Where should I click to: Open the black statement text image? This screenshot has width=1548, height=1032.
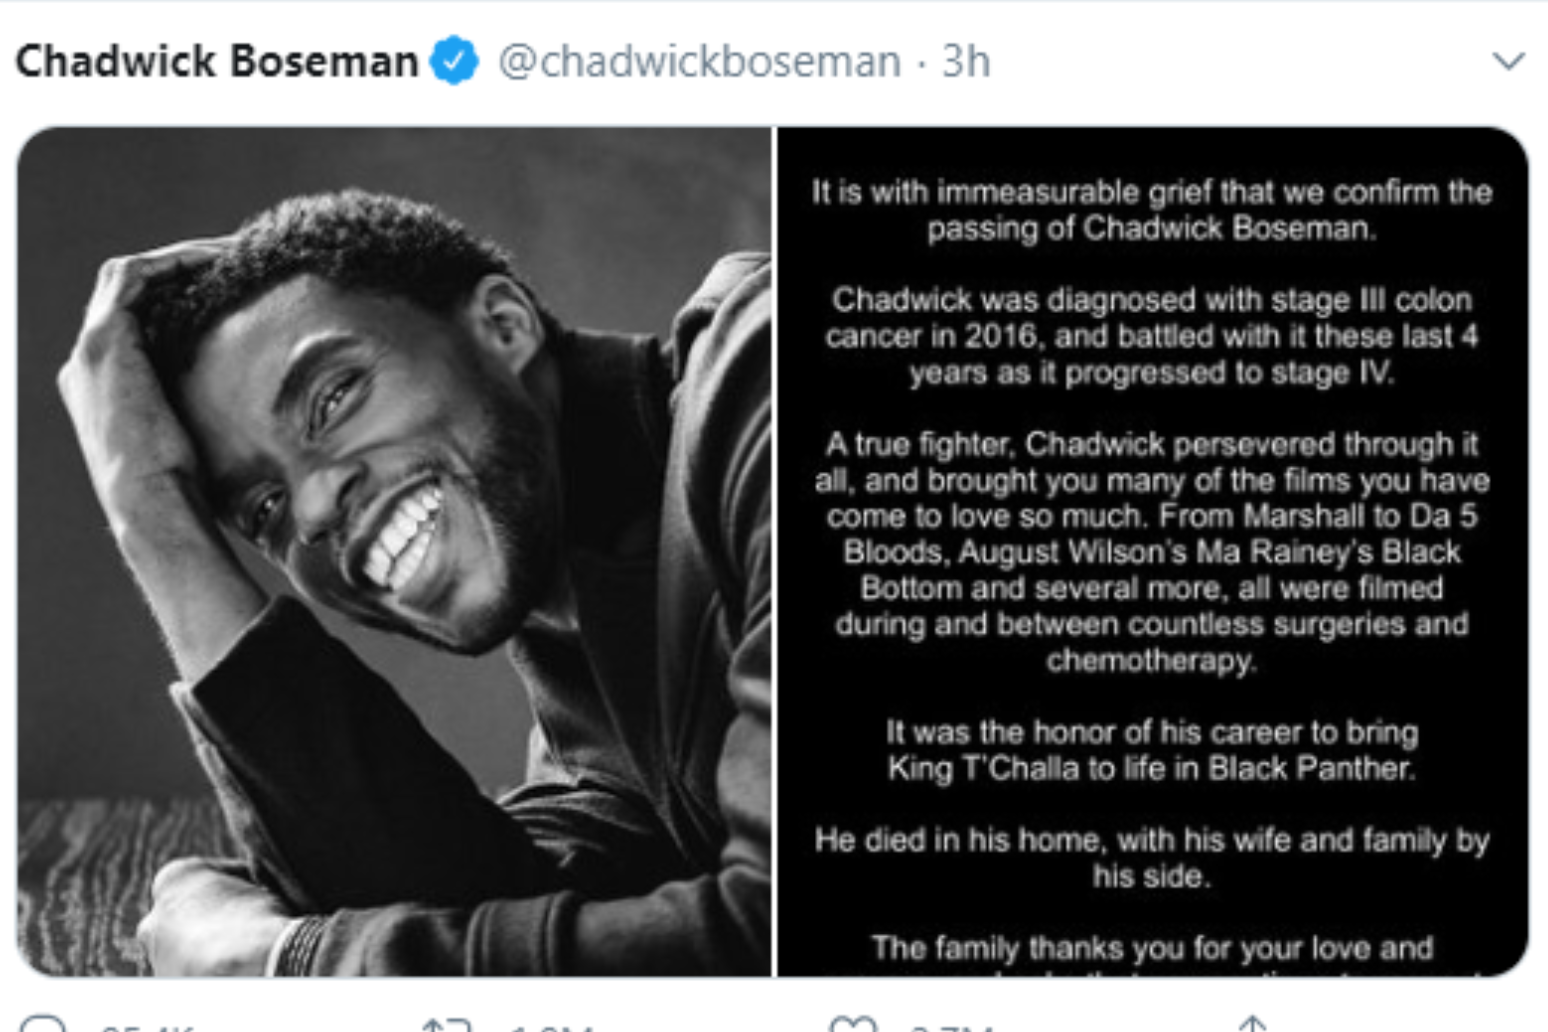1152,550
